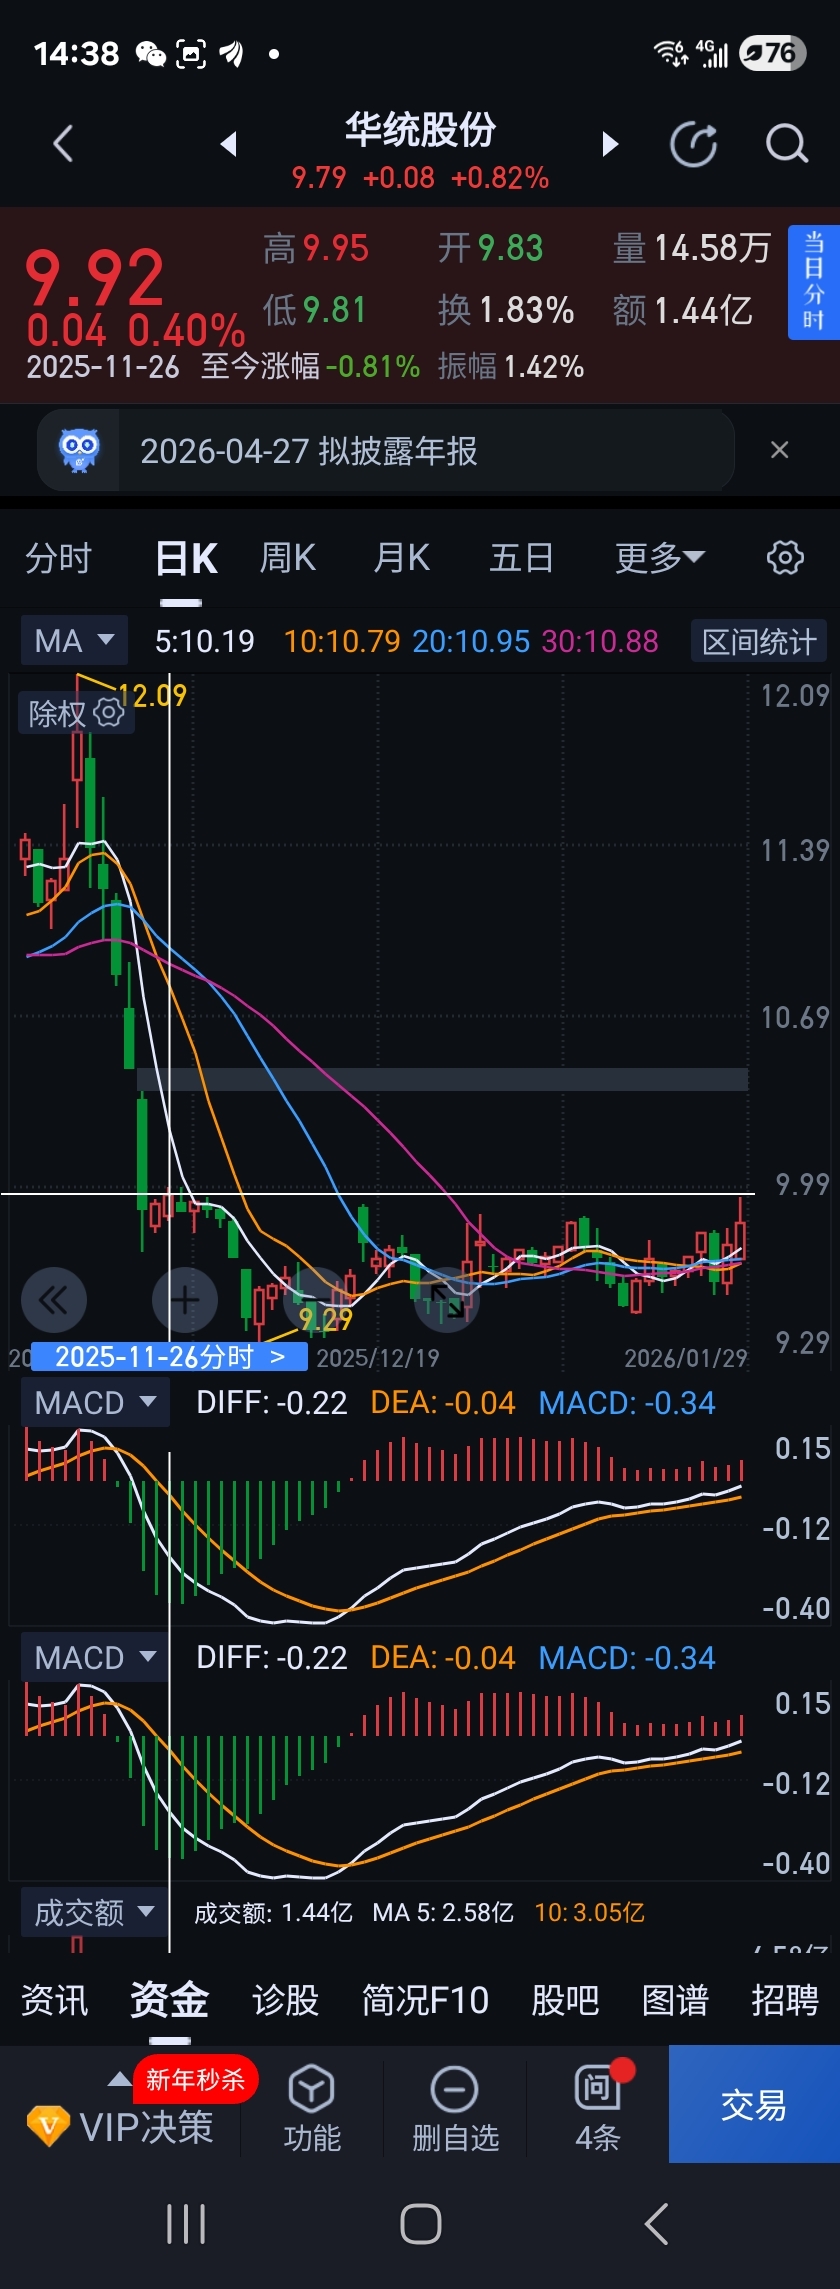Open 2025-11-26分时 link
Screen dimensions: 840x2289
click(x=170, y=1356)
